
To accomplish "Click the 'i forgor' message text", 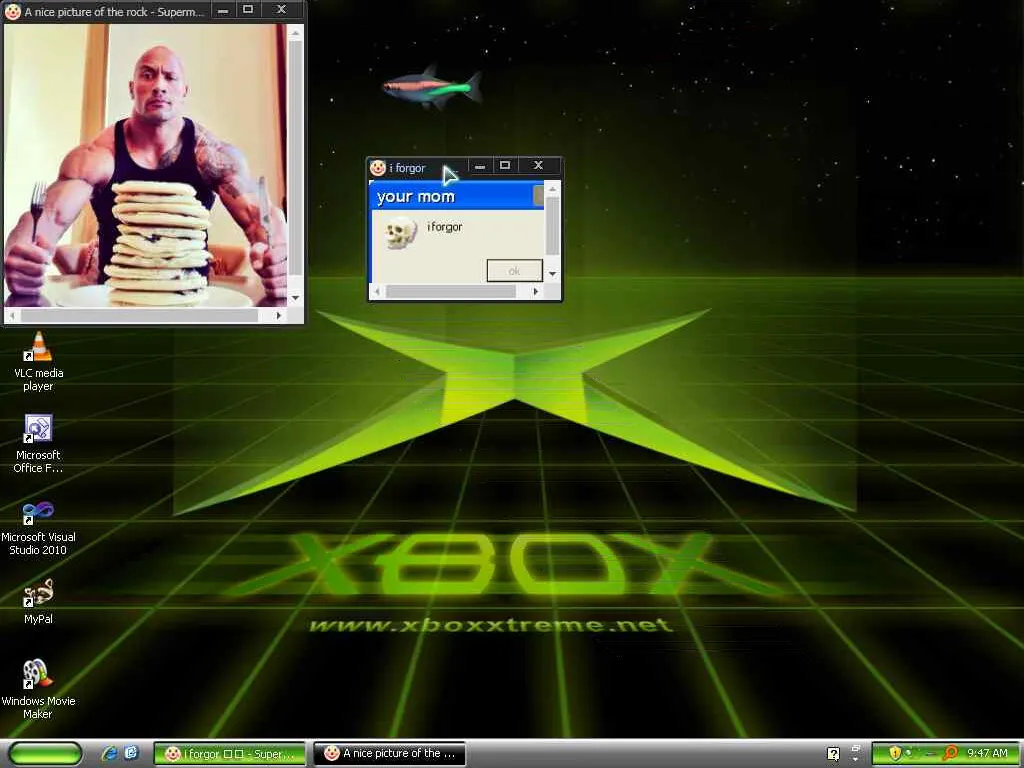I will point(444,227).
